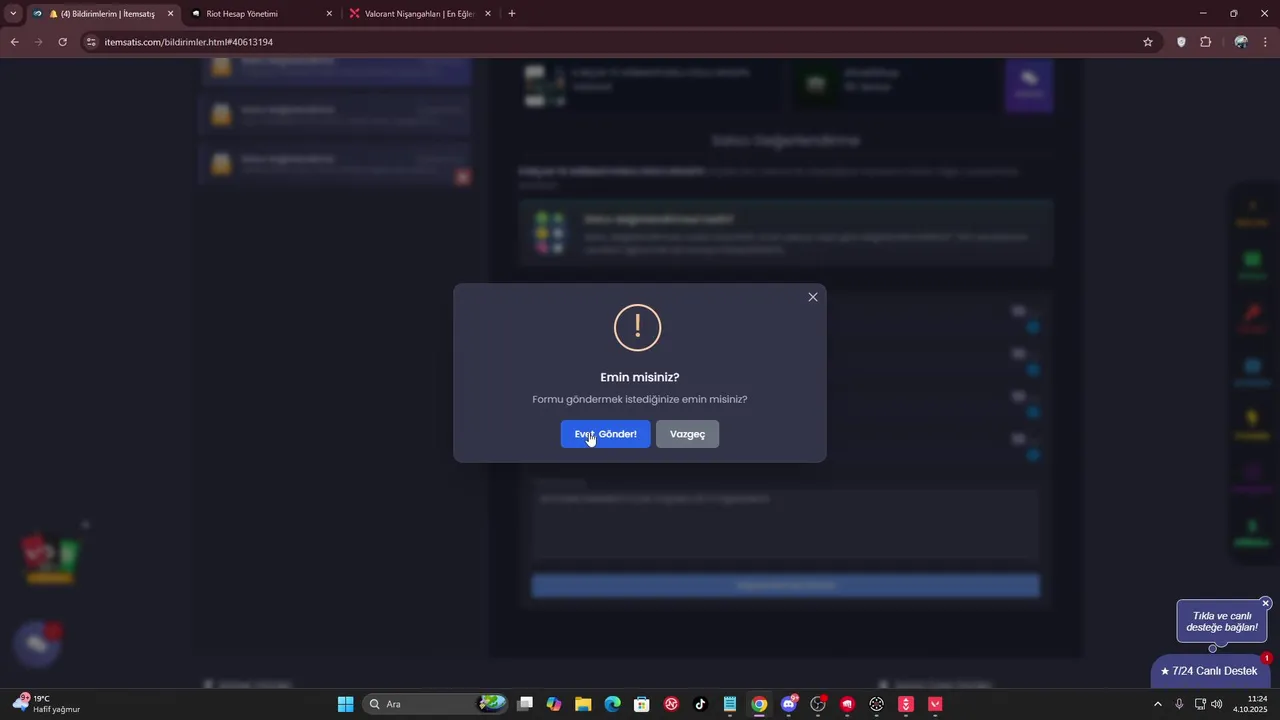Open the Chrome three-dot menu
1280x720 pixels.
coord(1265,42)
